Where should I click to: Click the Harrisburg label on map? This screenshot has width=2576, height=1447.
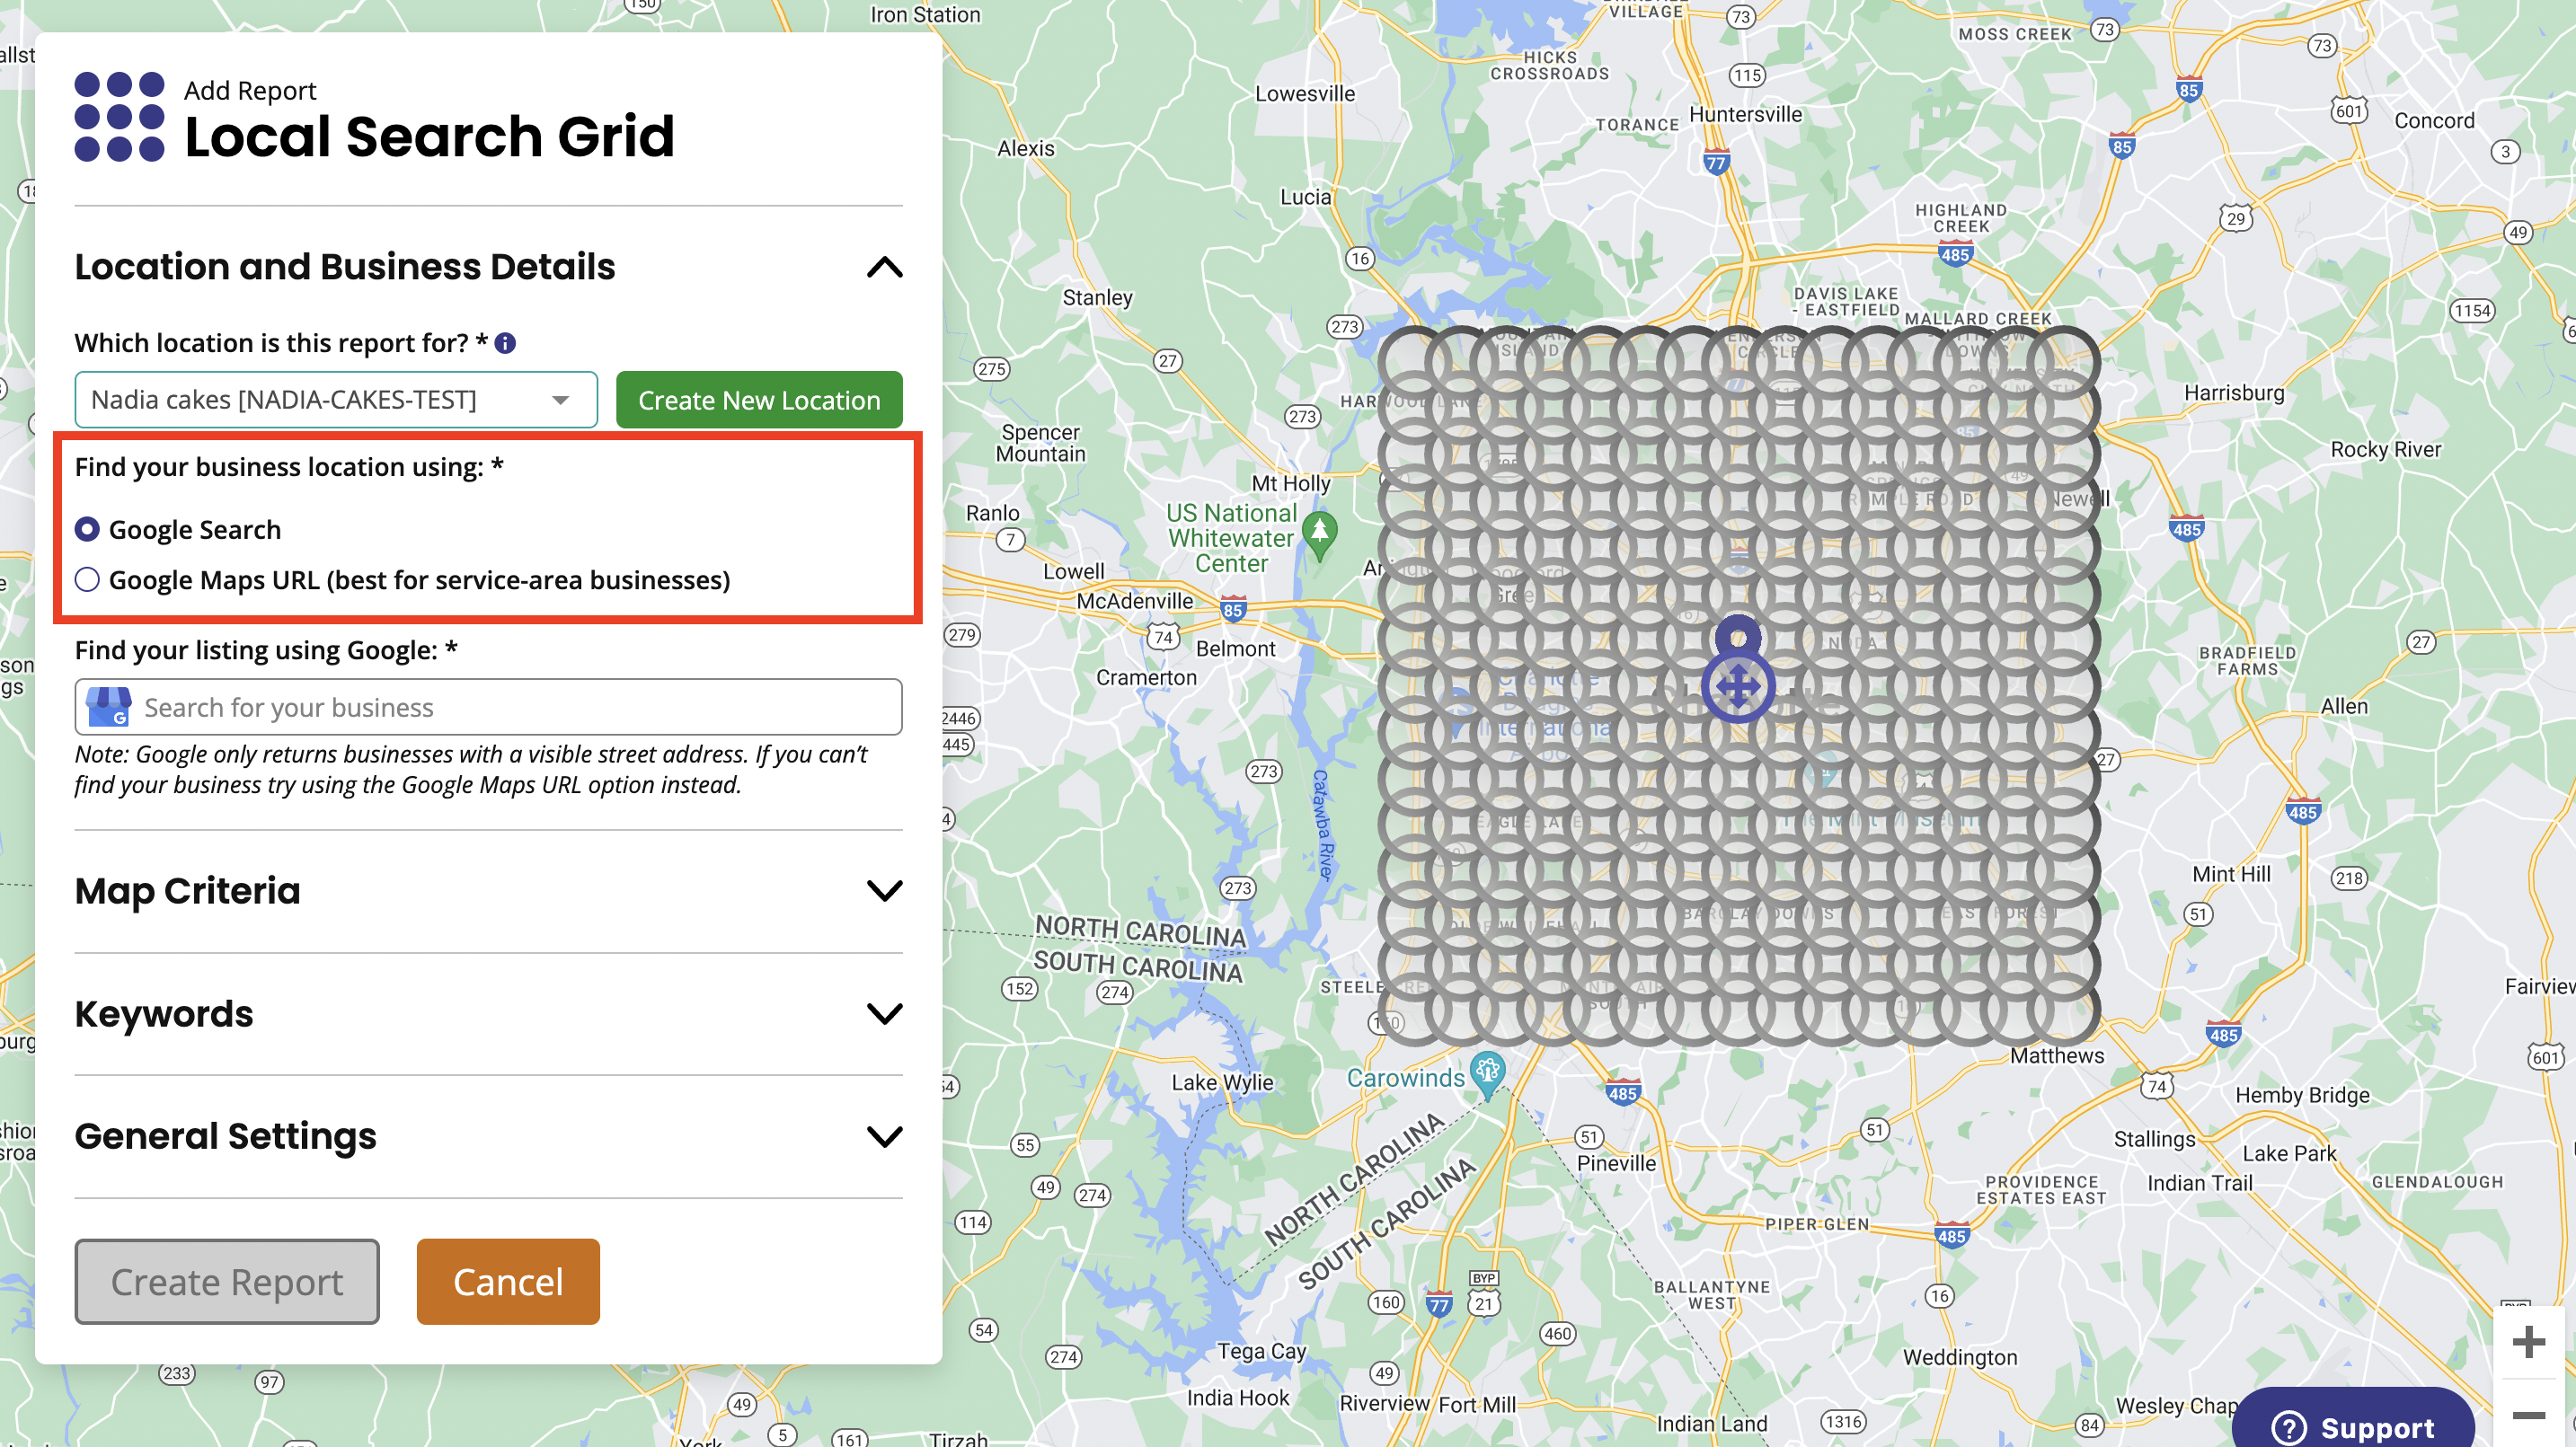pyautogui.click(x=2234, y=393)
